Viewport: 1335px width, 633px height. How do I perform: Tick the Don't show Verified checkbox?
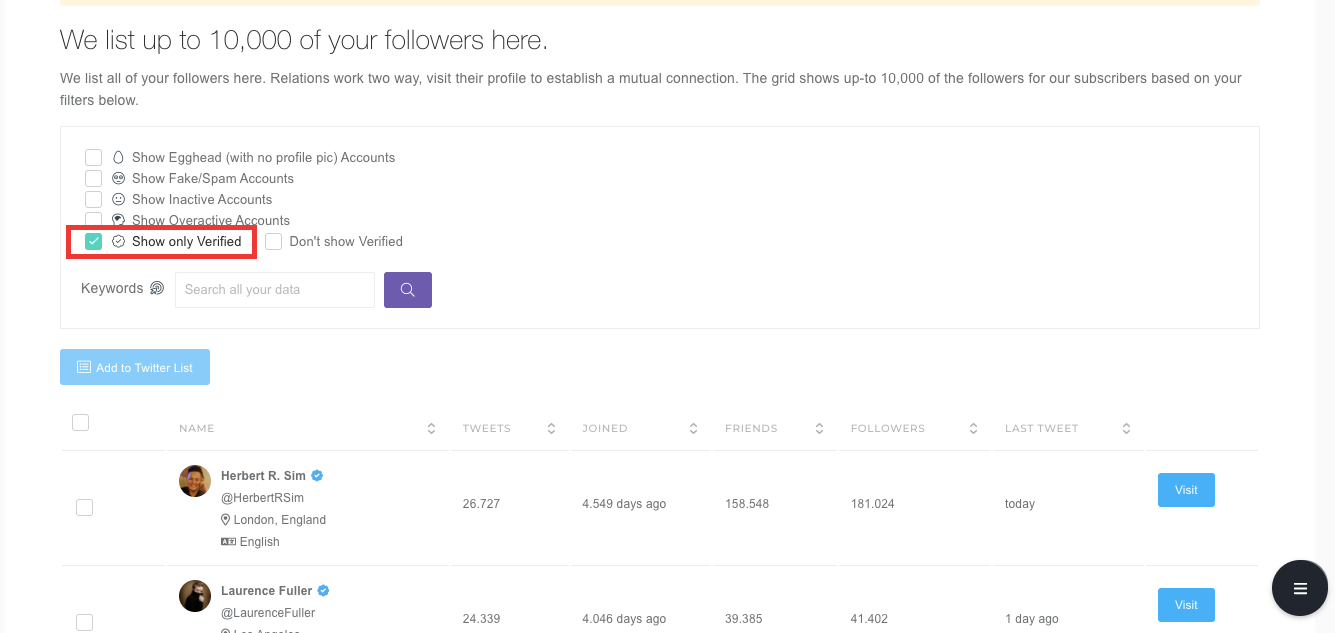(274, 241)
